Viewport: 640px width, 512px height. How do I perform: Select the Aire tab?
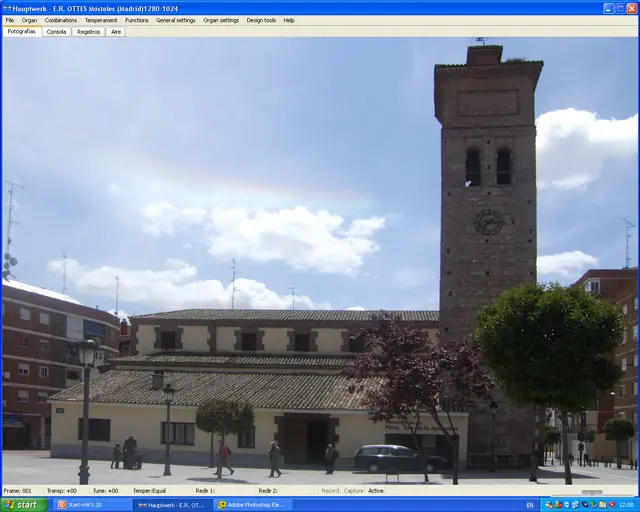[x=116, y=32]
